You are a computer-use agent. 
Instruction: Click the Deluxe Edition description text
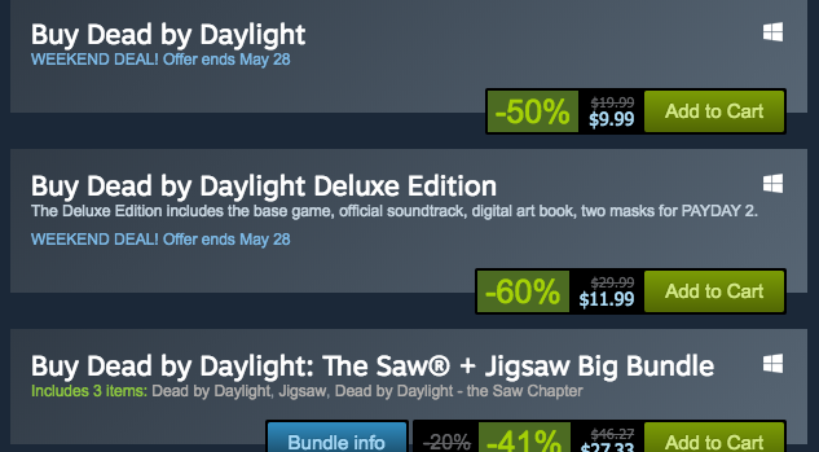click(394, 210)
